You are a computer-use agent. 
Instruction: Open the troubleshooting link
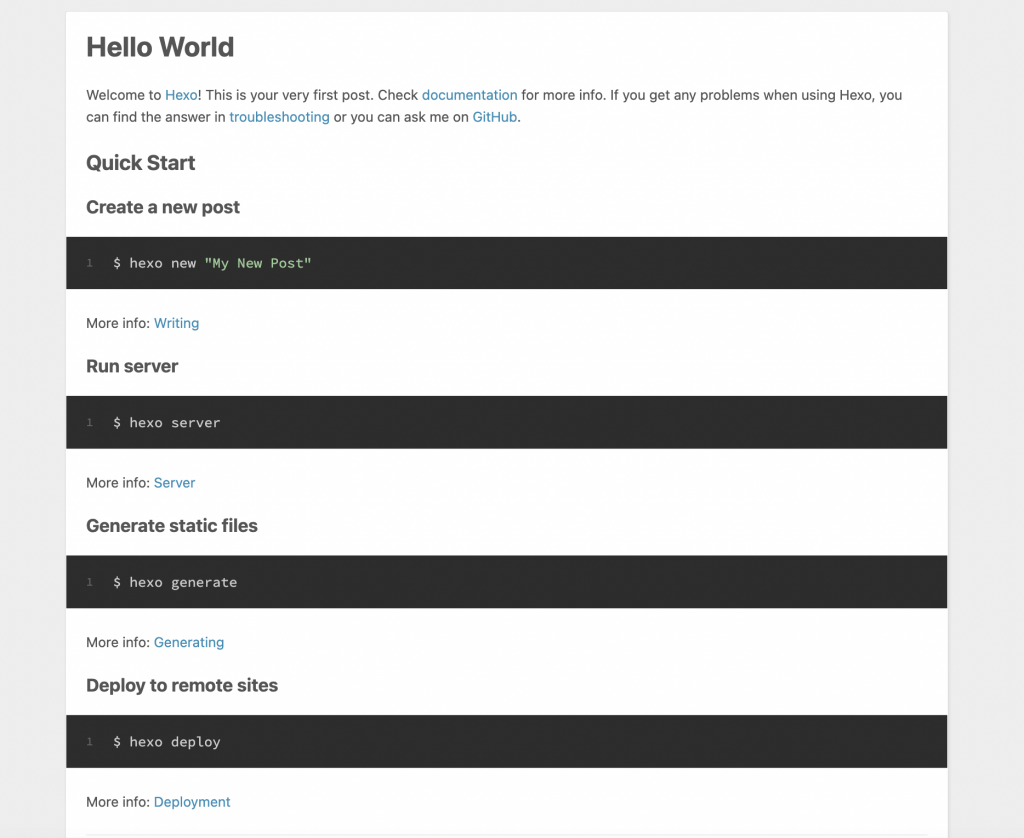[x=279, y=117]
